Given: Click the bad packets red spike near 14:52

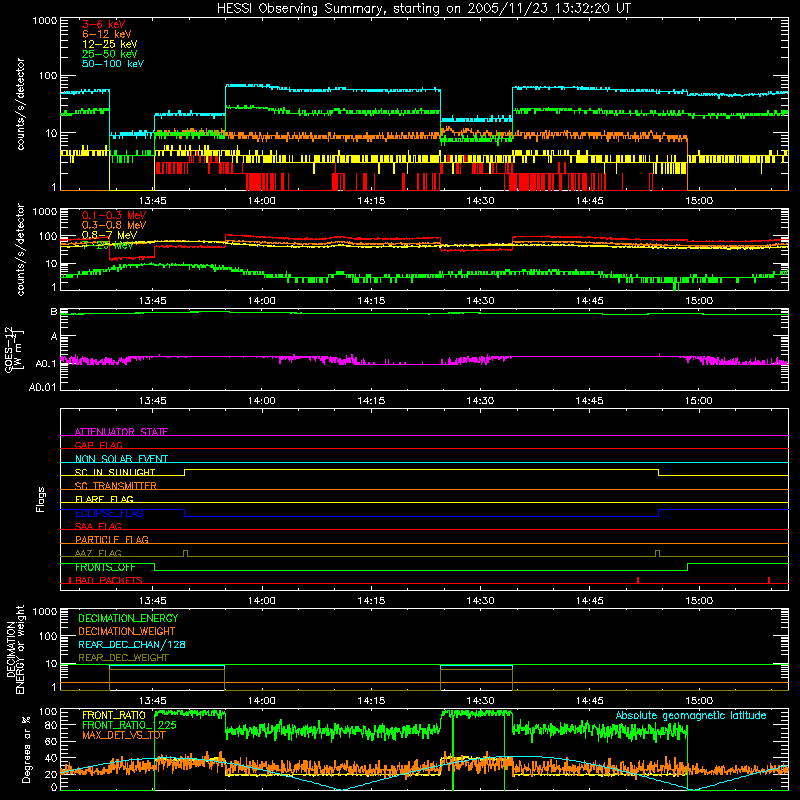Looking at the screenshot, I should 638,580.
